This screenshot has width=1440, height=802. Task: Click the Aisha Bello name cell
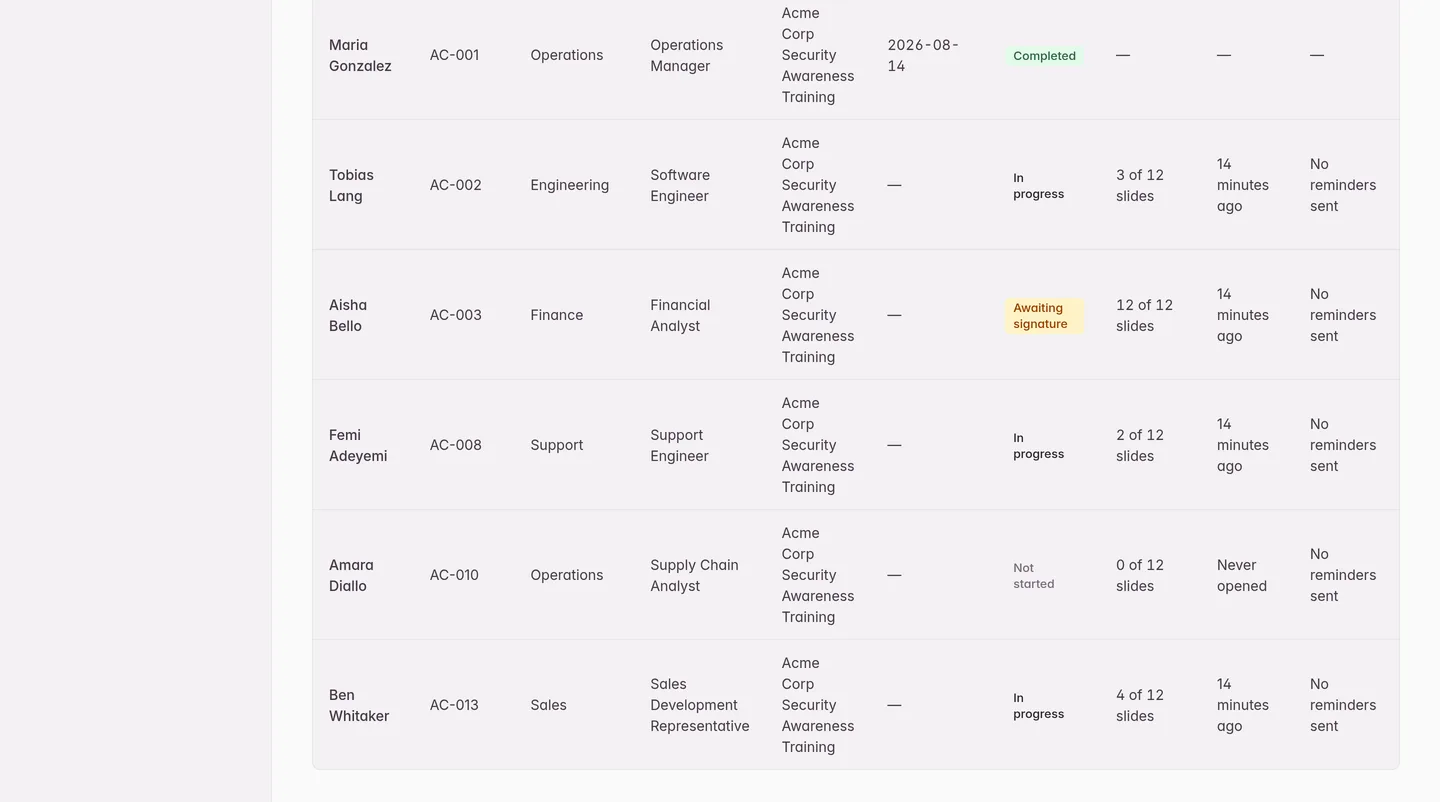[348, 315]
